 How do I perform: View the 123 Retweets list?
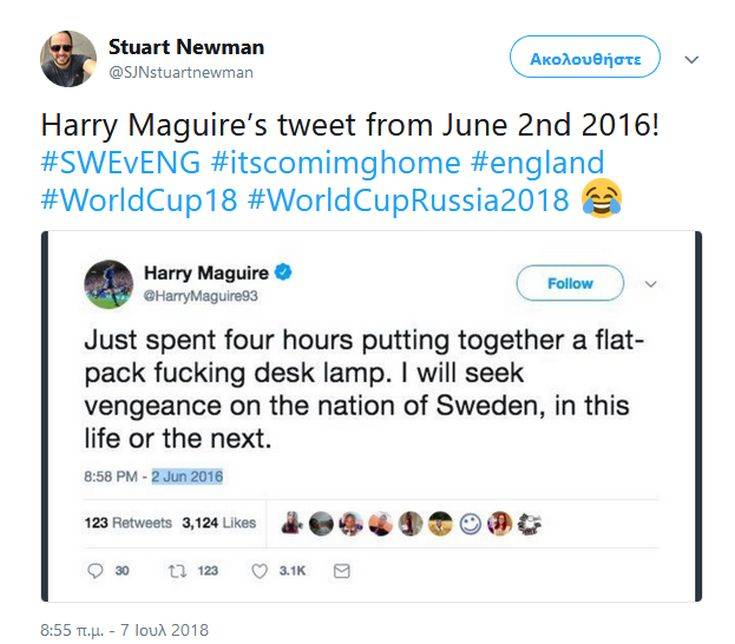click(x=127, y=523)
